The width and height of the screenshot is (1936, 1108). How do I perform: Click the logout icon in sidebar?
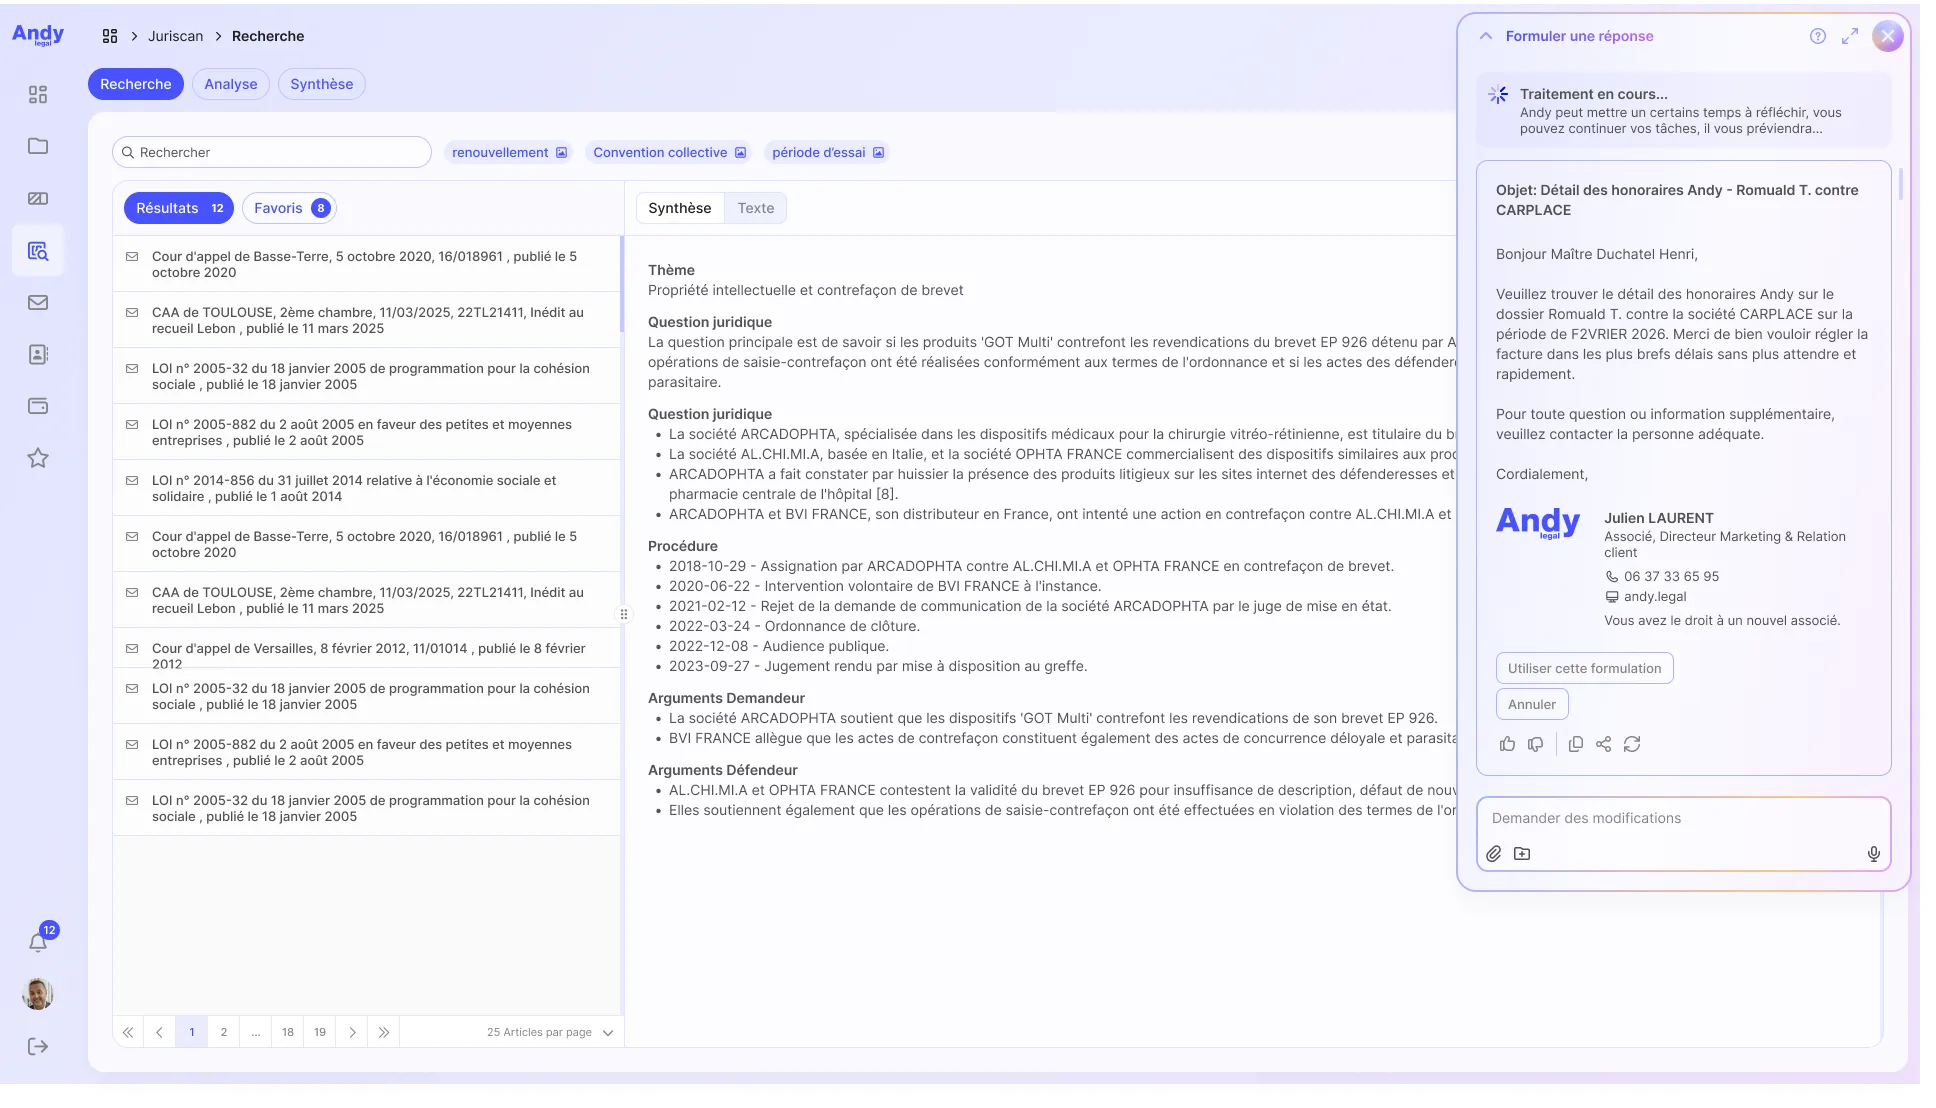click(38, 1046)
